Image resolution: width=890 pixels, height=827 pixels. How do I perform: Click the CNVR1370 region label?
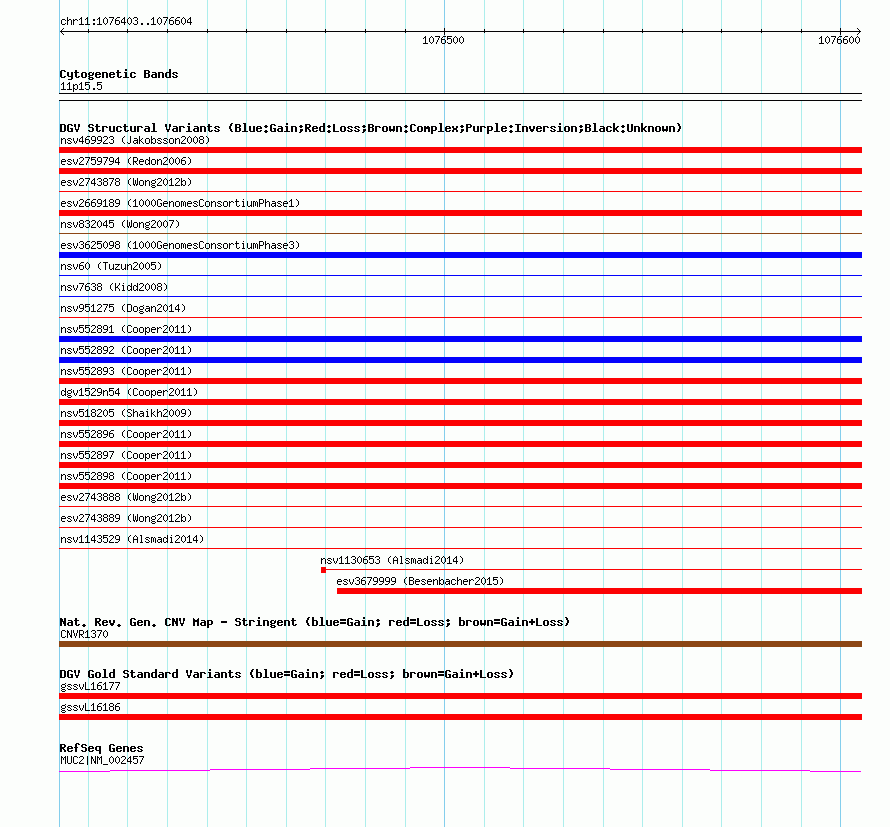coord(84,634)
